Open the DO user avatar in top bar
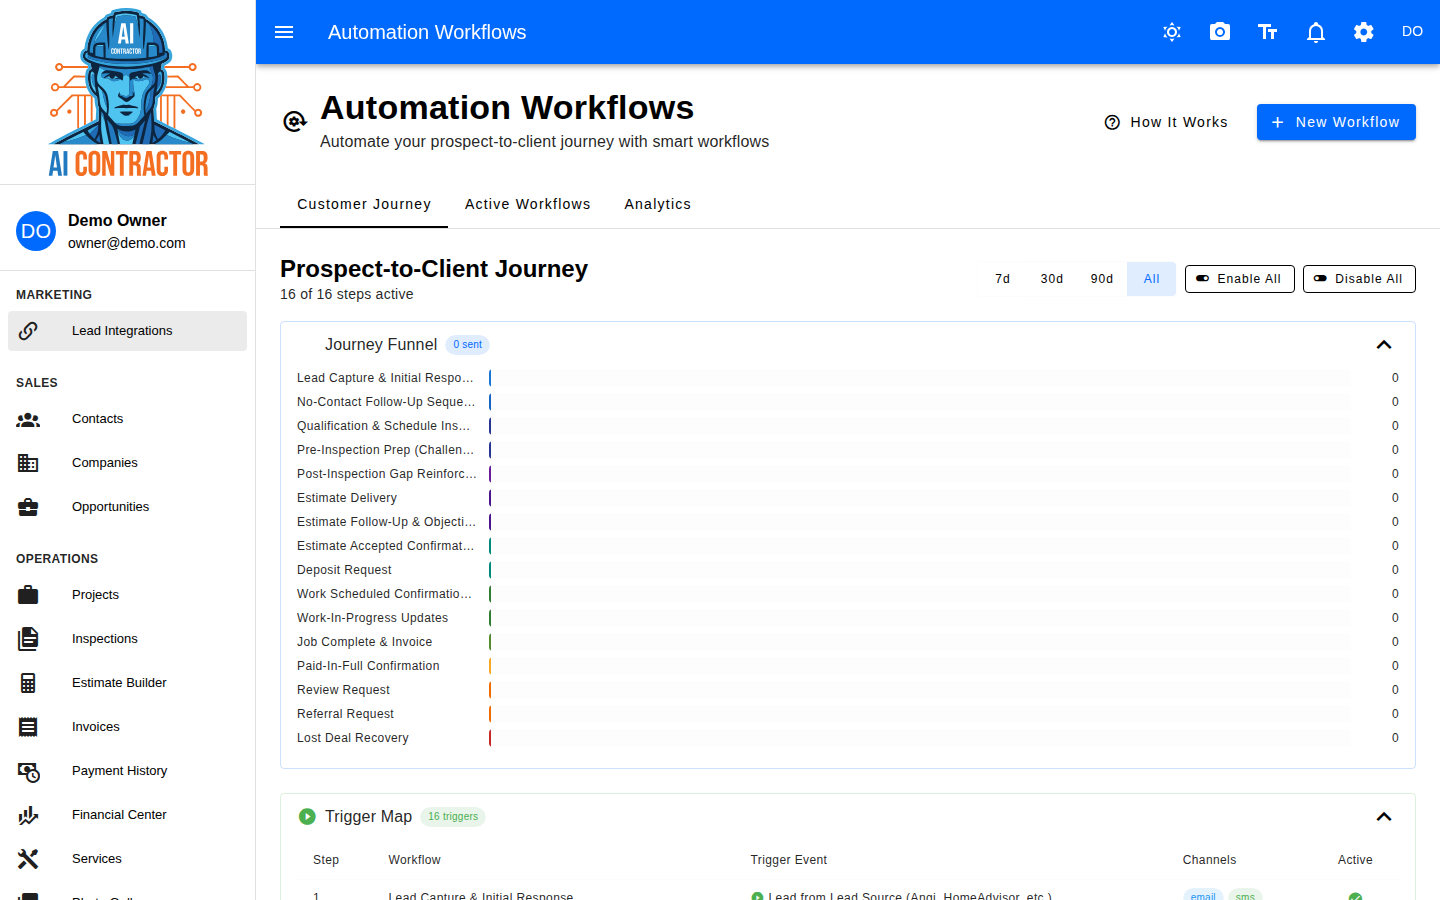The width and height of the screenshot is (1440, 900). (x=1412, y=32)
